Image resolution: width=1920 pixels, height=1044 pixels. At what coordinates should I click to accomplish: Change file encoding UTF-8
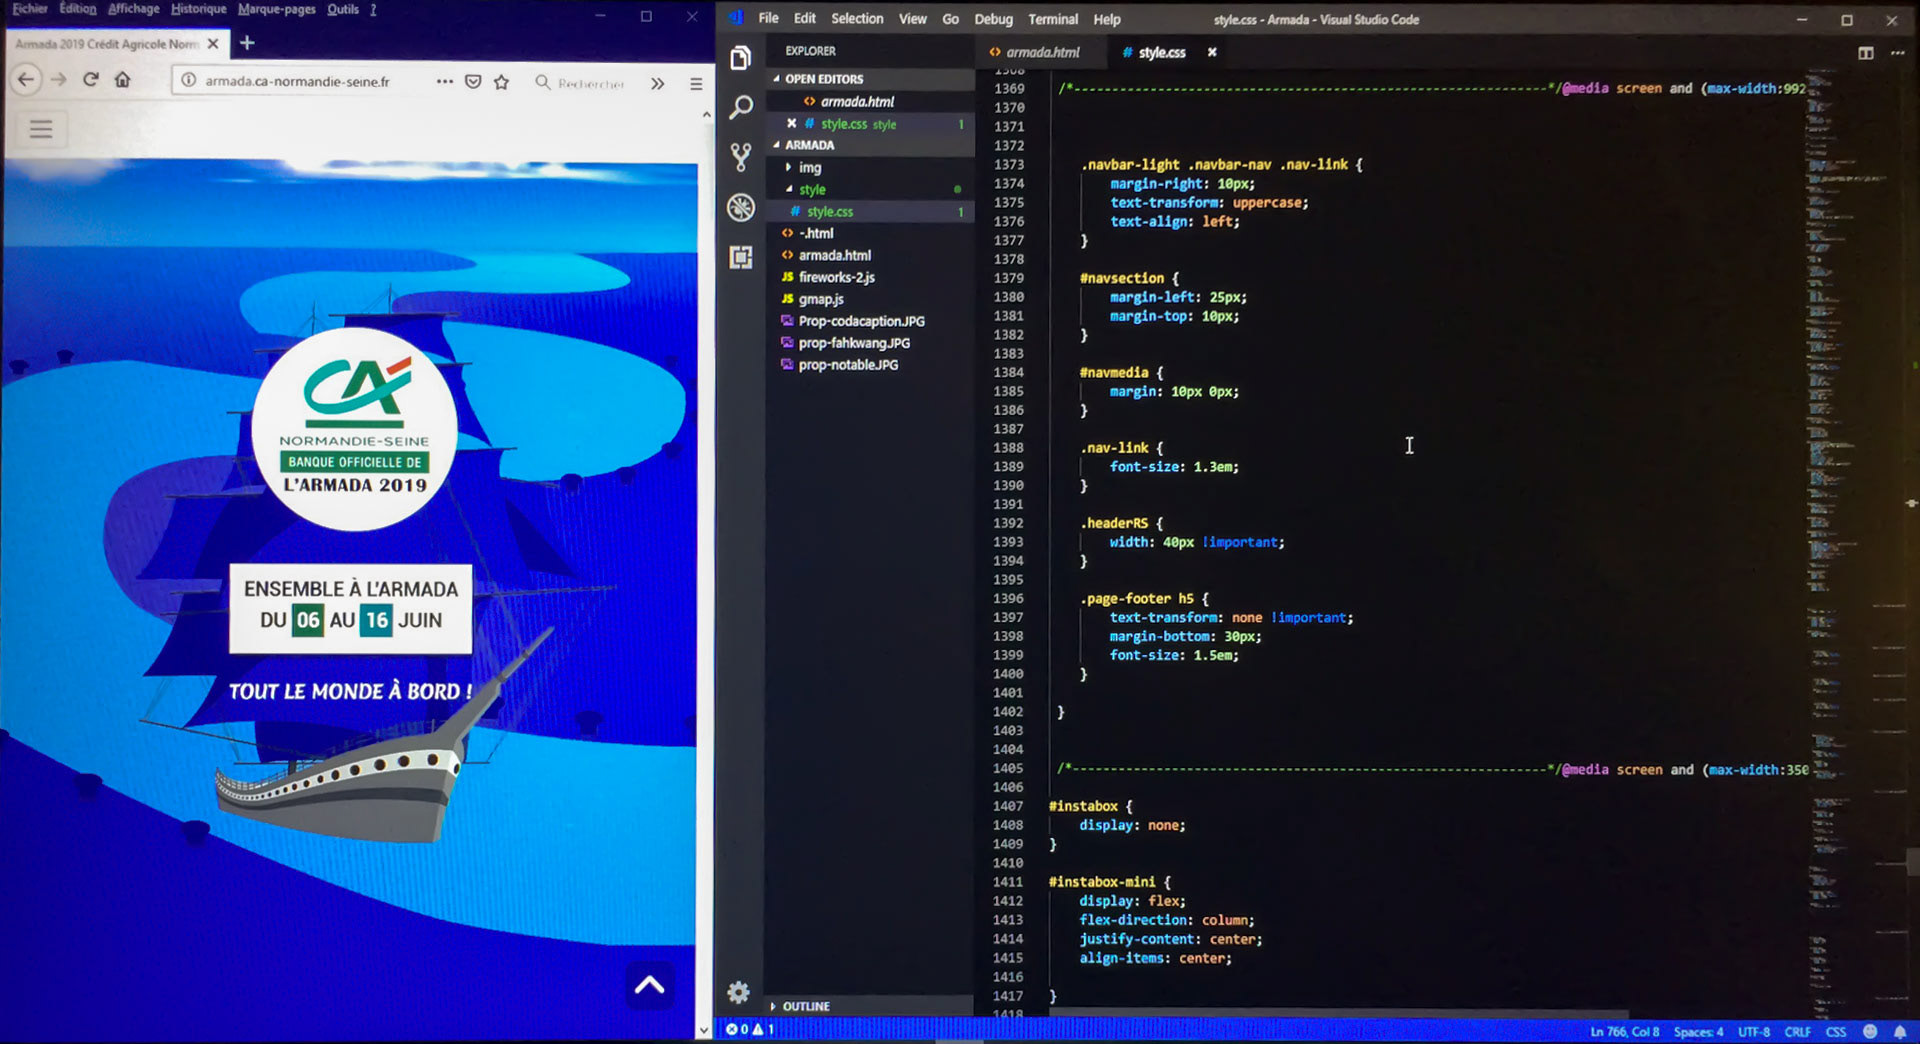pyautogui.click(x=1753, y=1031)
